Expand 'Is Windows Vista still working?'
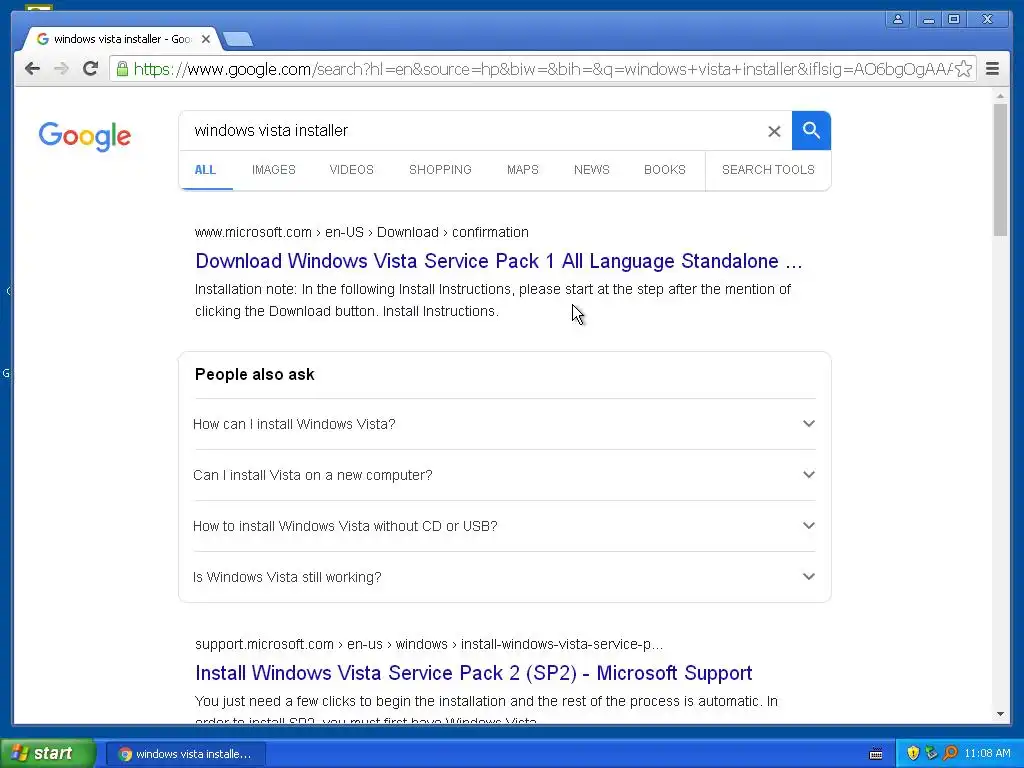 point(505,577)
